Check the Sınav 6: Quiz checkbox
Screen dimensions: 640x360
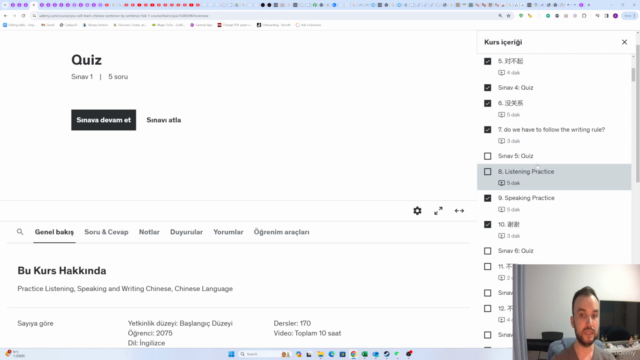click(x=487, y=251)
